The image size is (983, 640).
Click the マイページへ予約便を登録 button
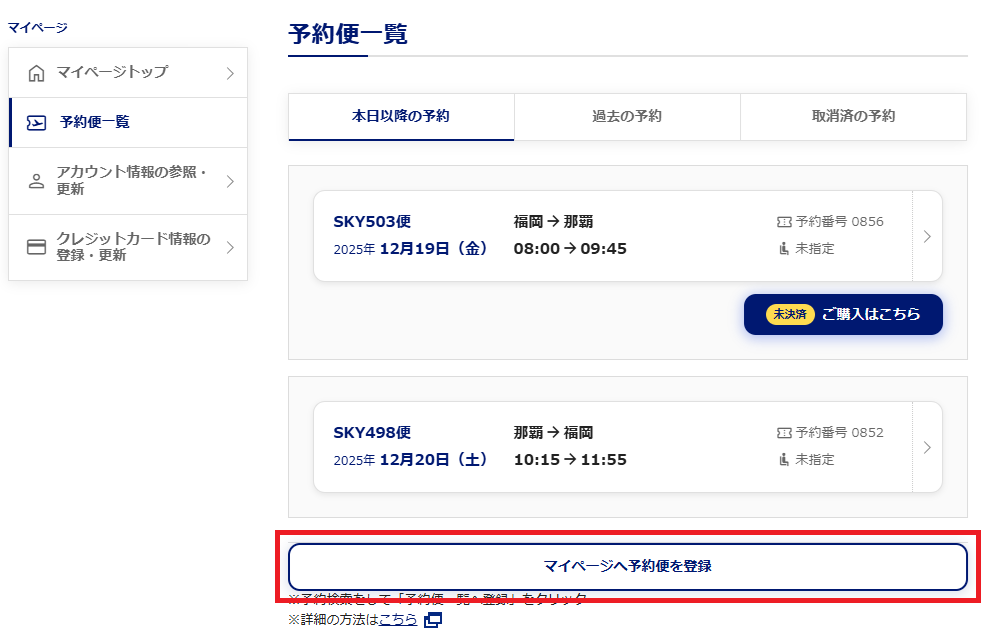pyautogui.click(x=627, y=566)
